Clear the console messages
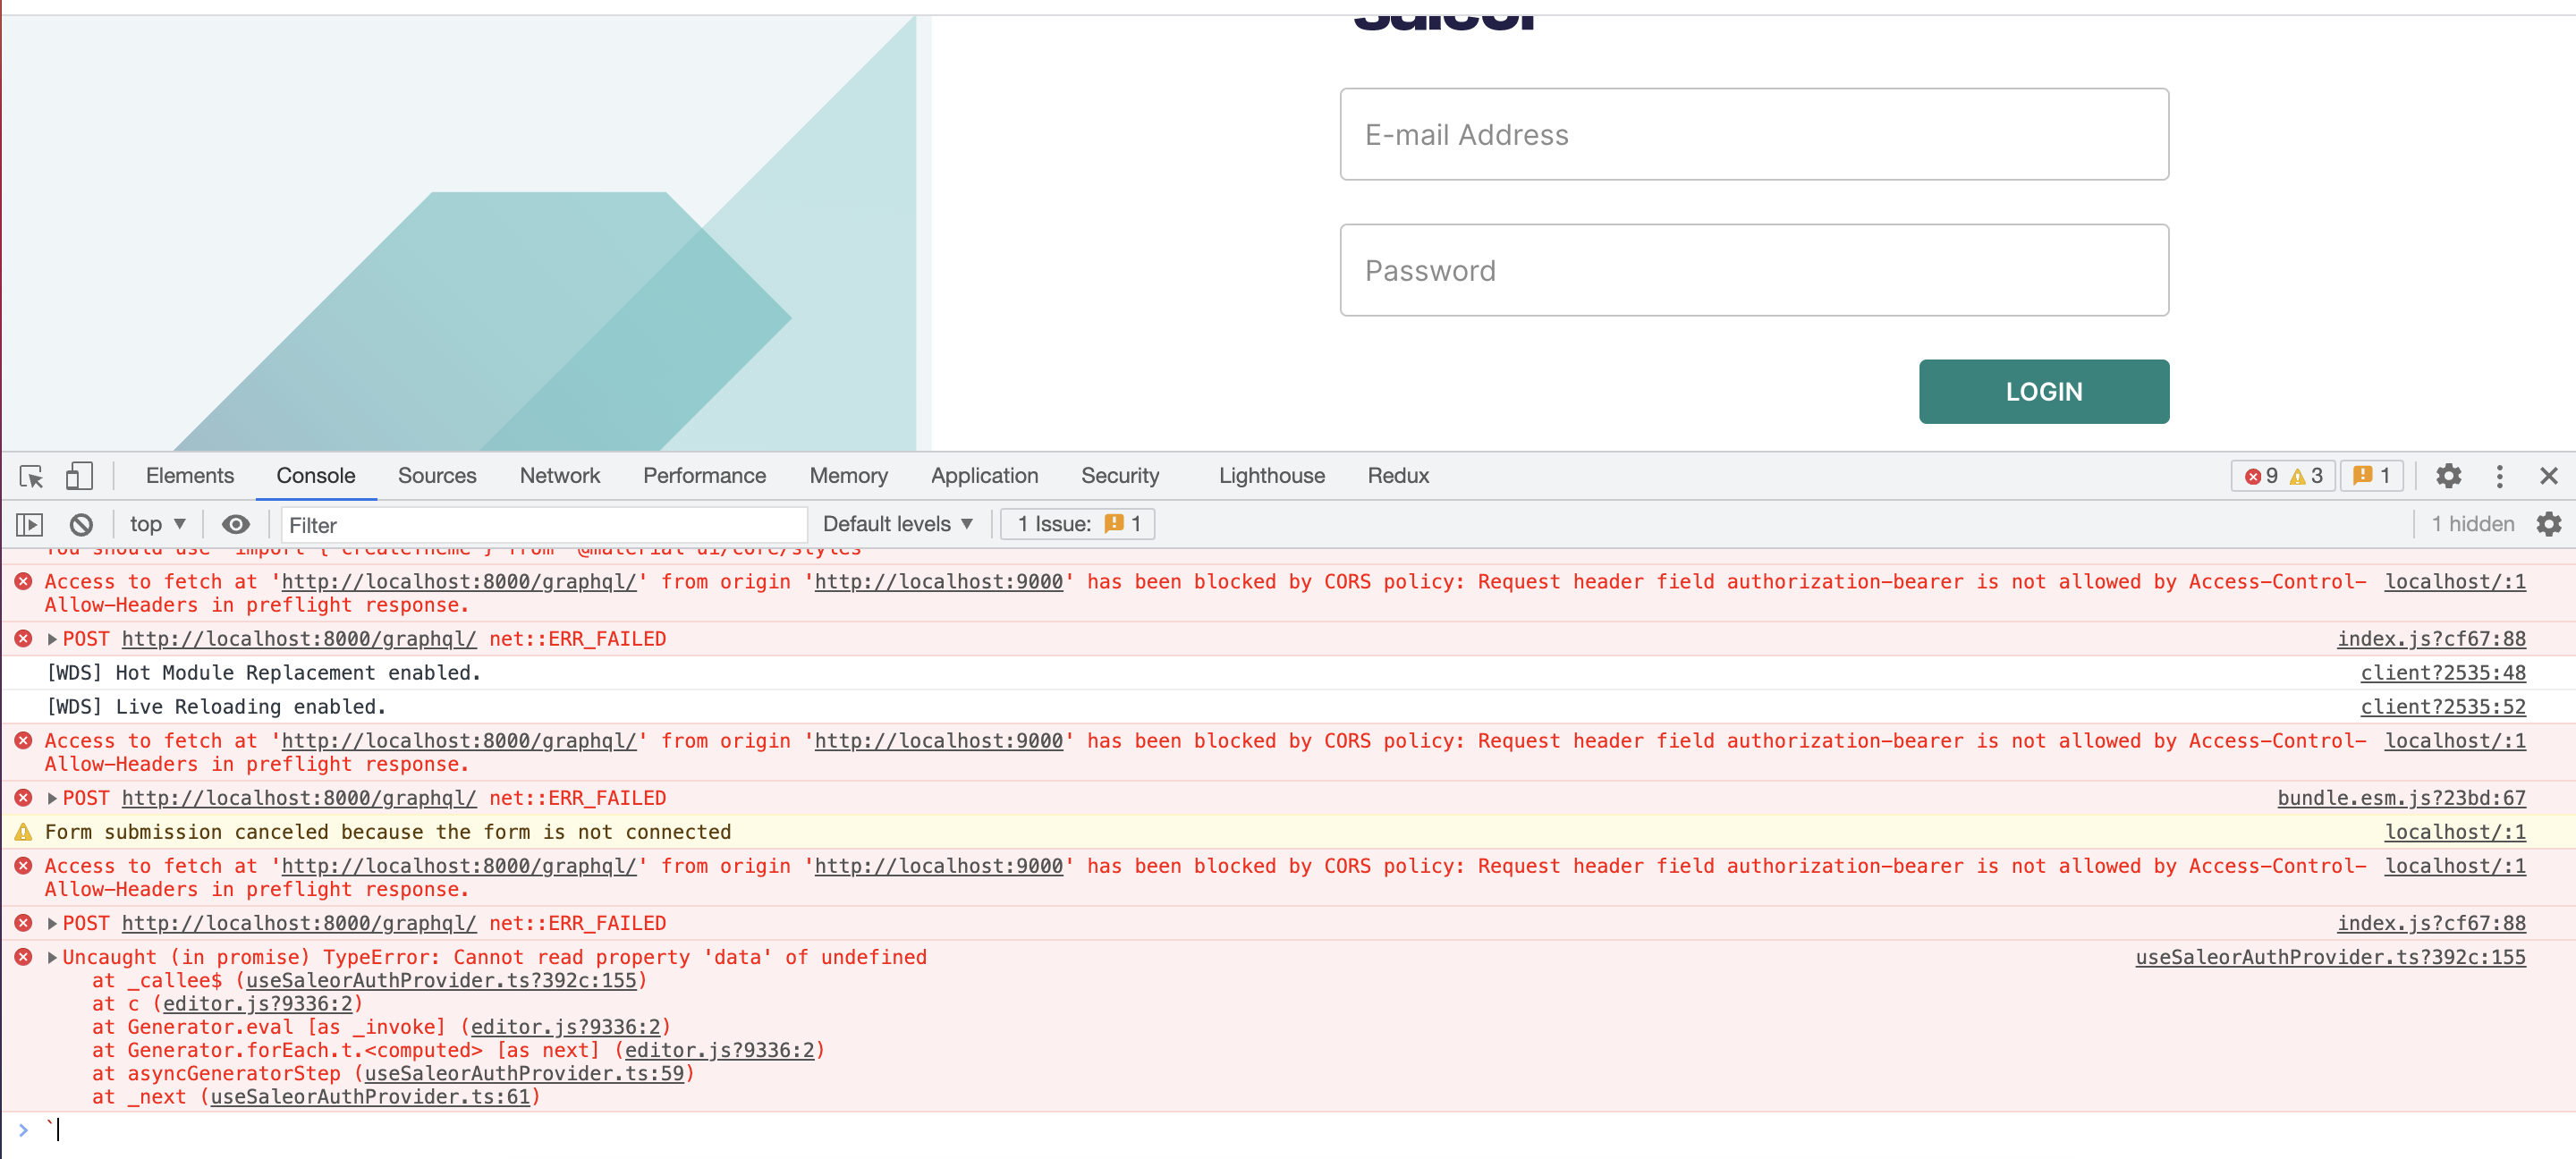This screenshot has height=1159, width=2576. tap(81, 523)
